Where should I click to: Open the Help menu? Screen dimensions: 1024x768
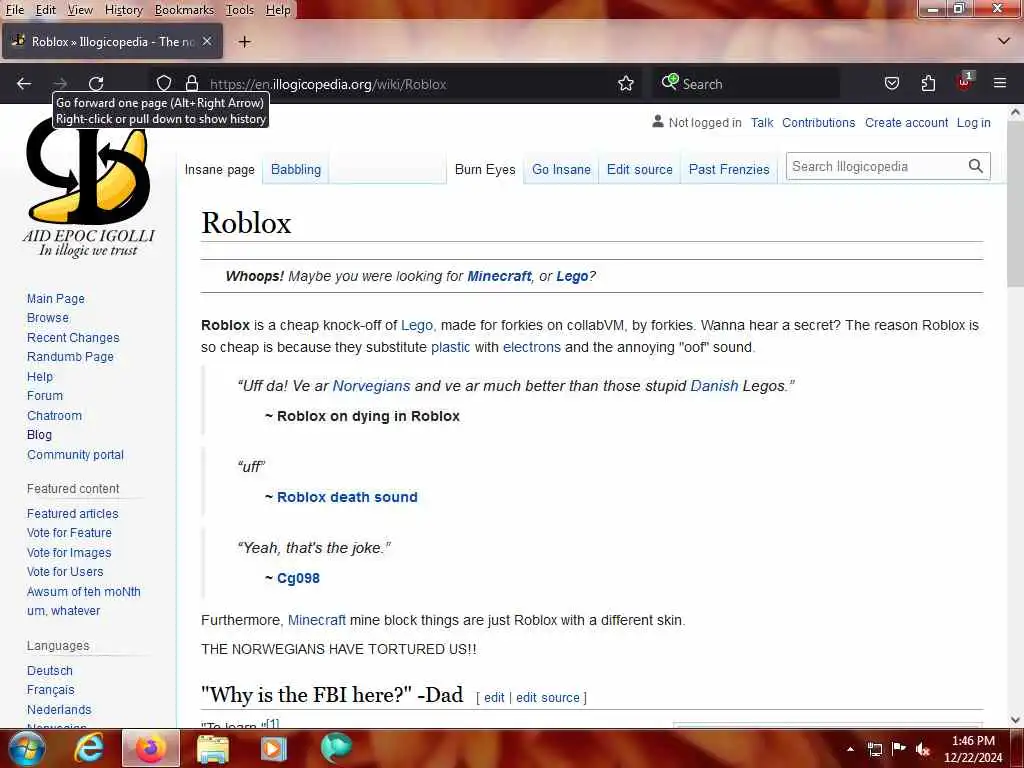click(x=278, y=10)
